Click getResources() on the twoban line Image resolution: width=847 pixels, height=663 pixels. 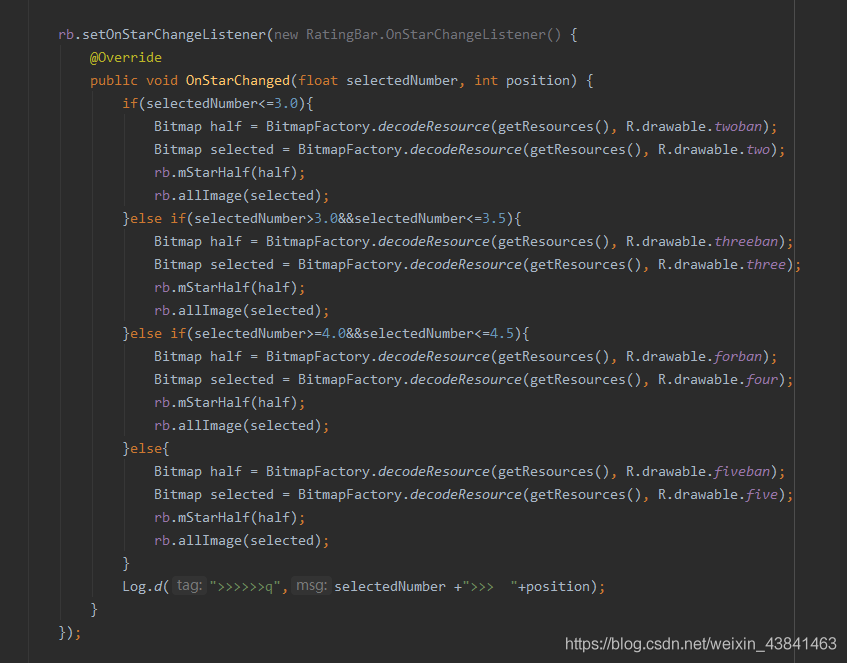(553, 126)
